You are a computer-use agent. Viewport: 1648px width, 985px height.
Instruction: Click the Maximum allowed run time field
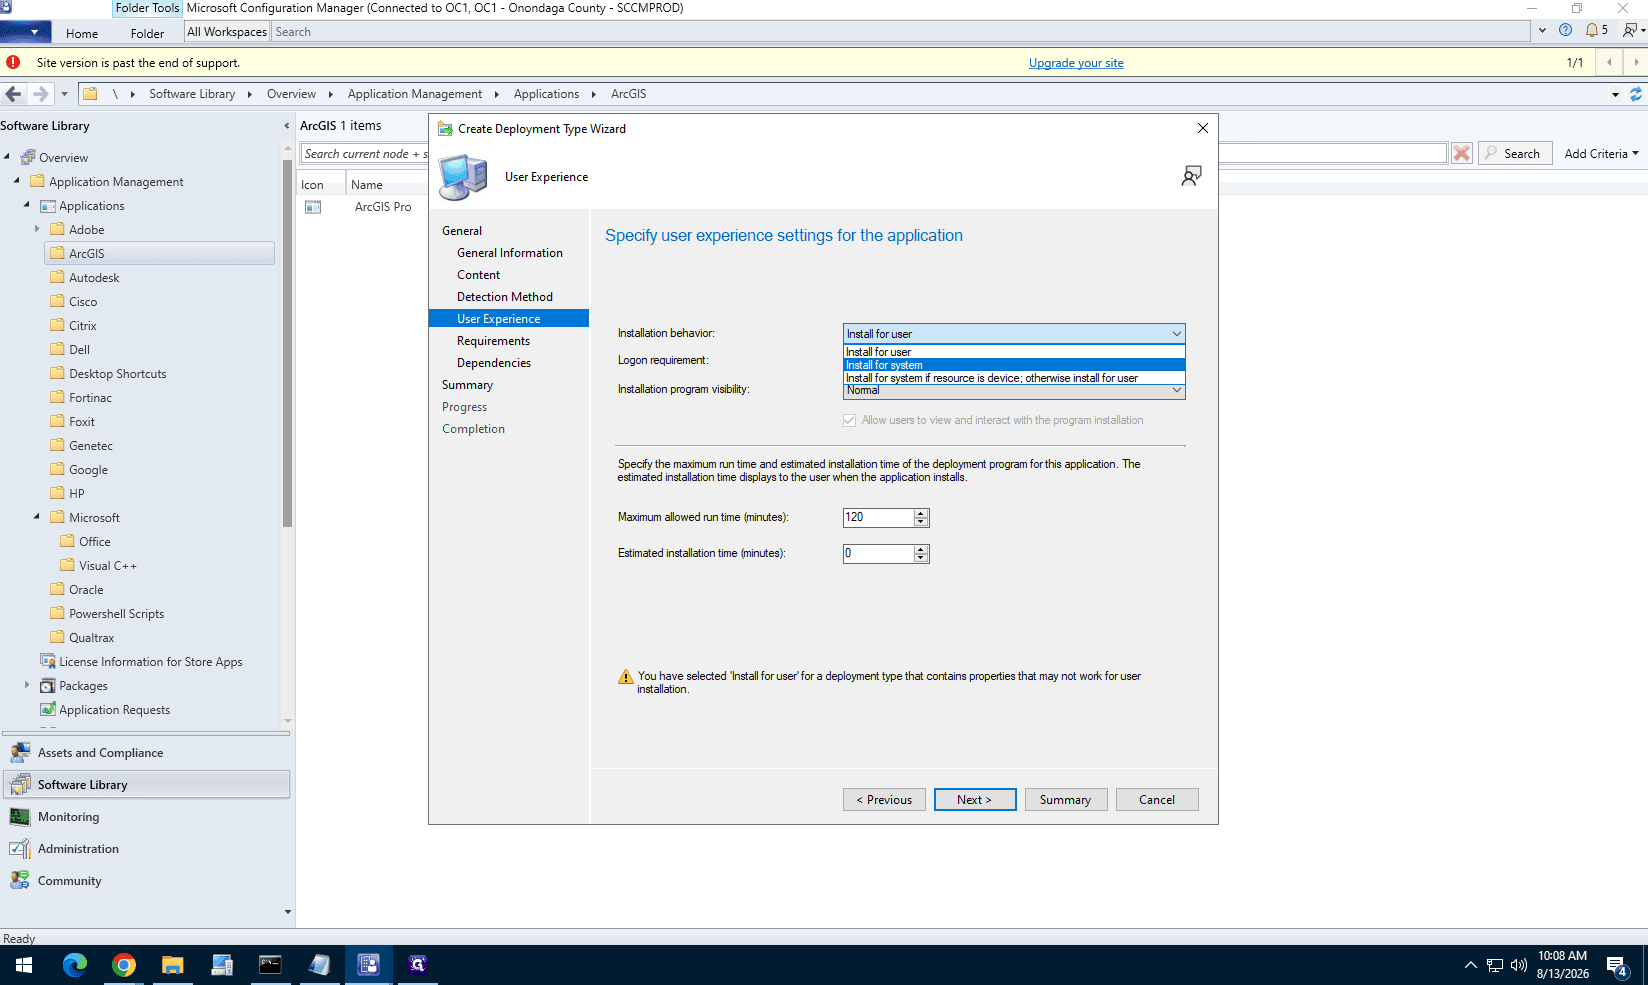pos(878,517)
